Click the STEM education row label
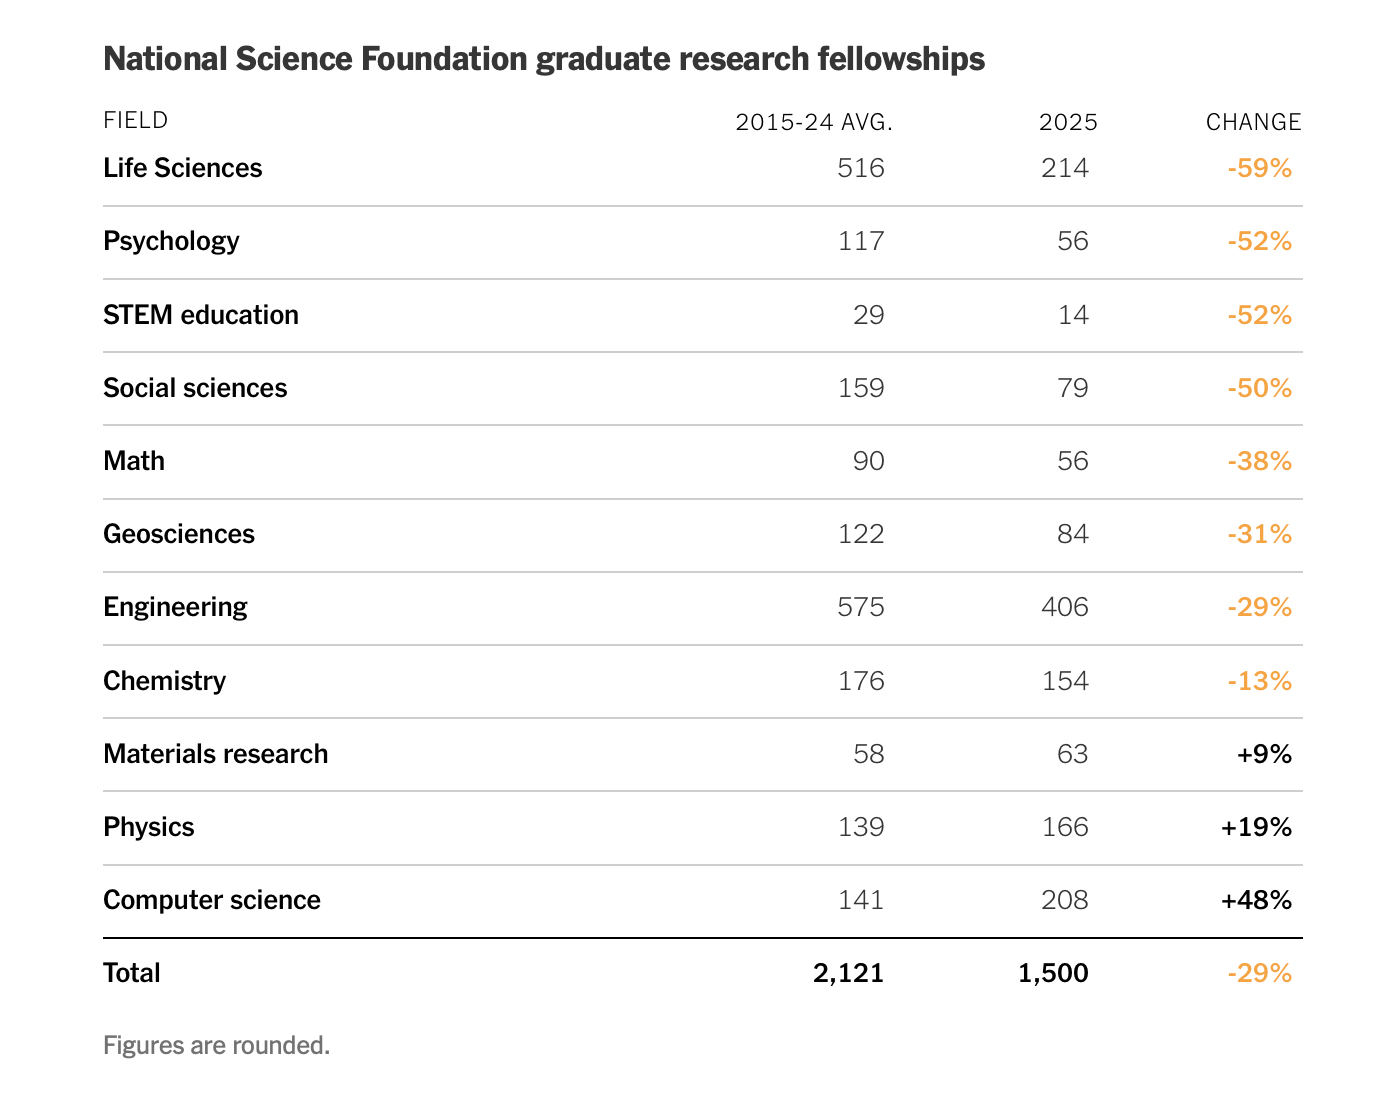This screenshot has height=1116, width=1376. [201, 315]
